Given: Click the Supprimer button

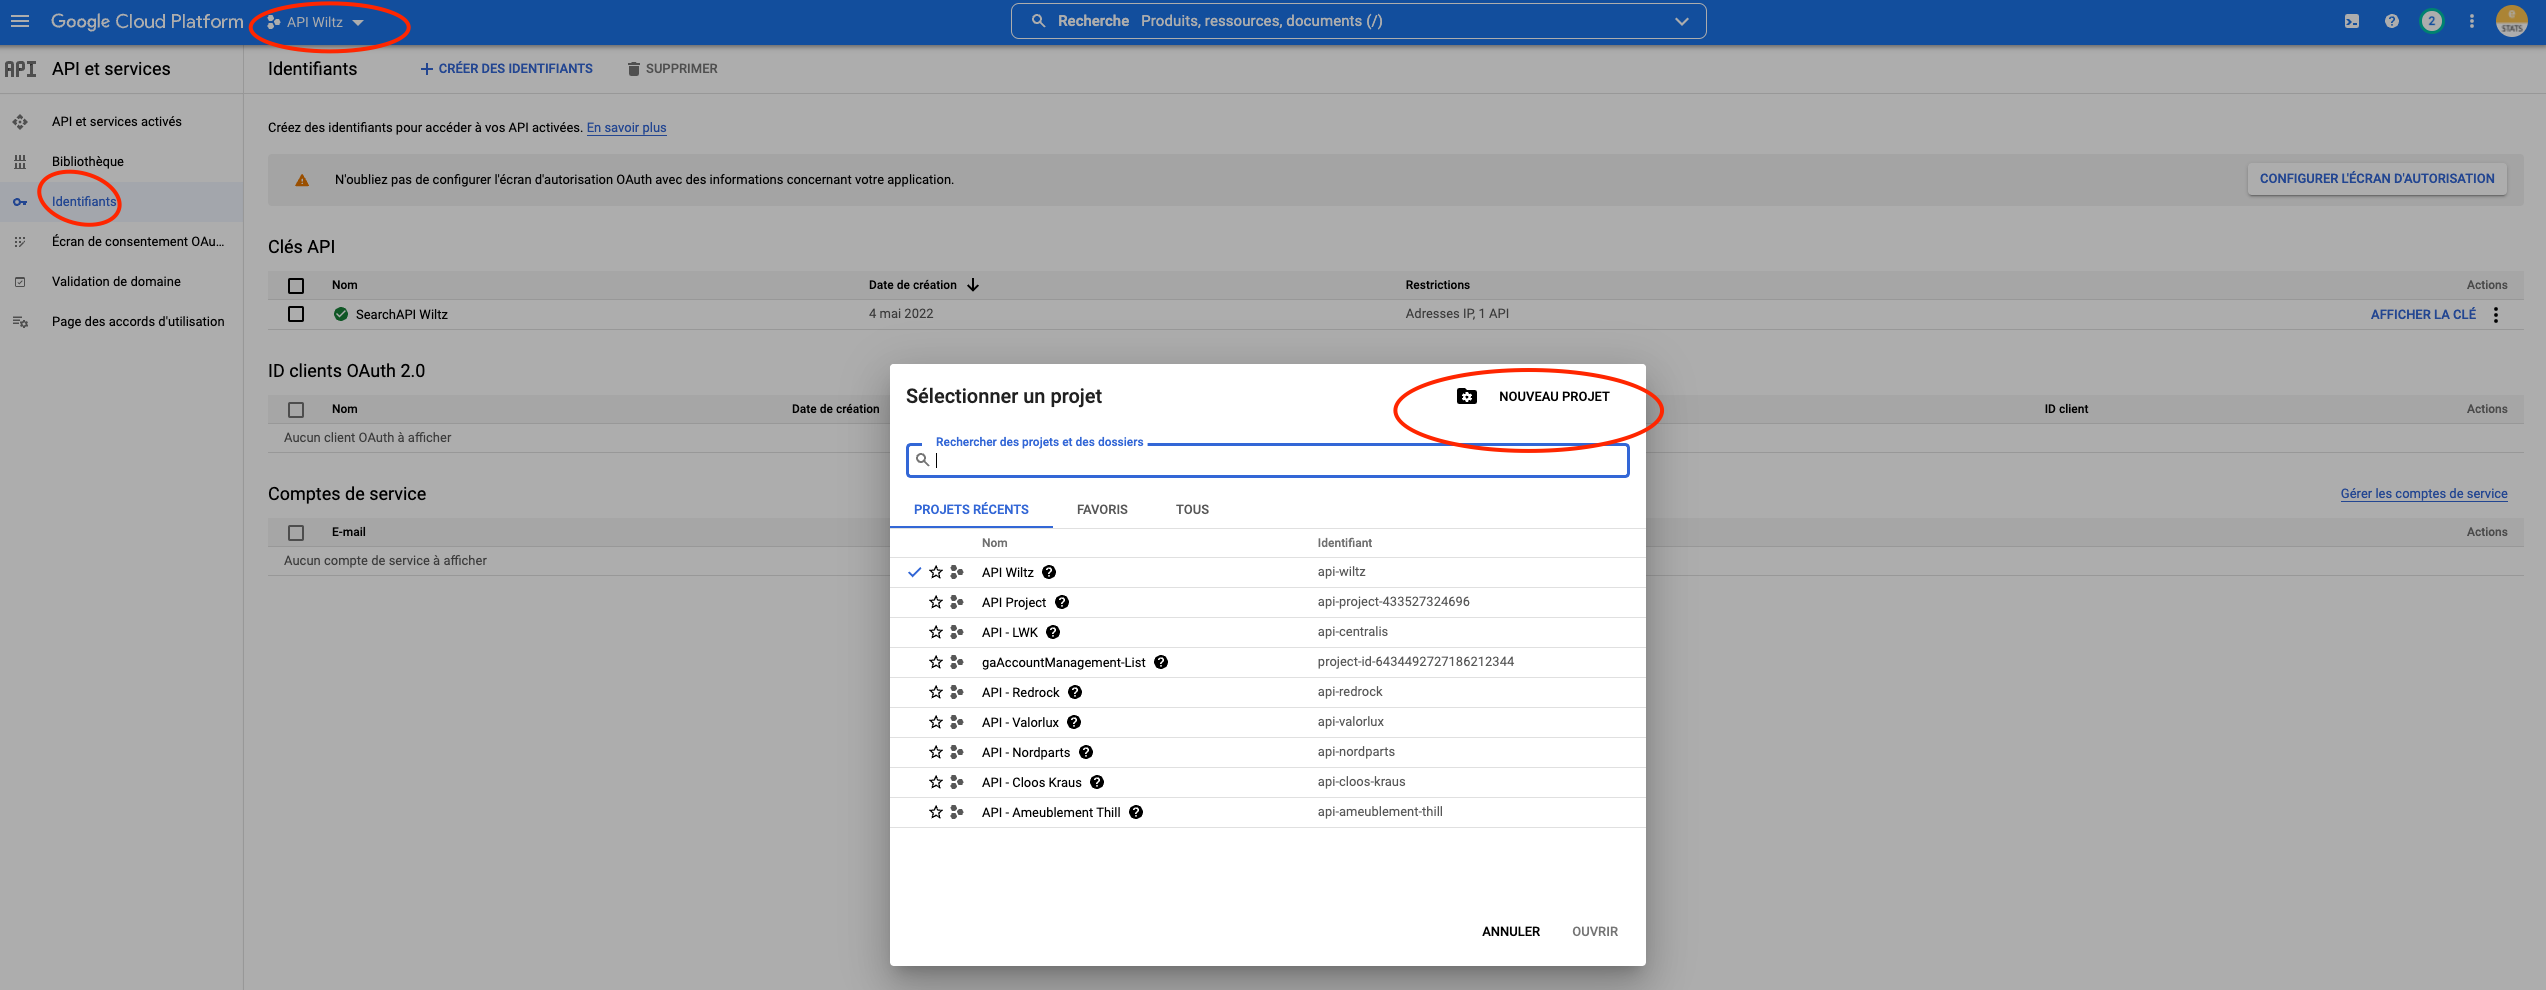Looking at the screenshot, I should 672,68.
